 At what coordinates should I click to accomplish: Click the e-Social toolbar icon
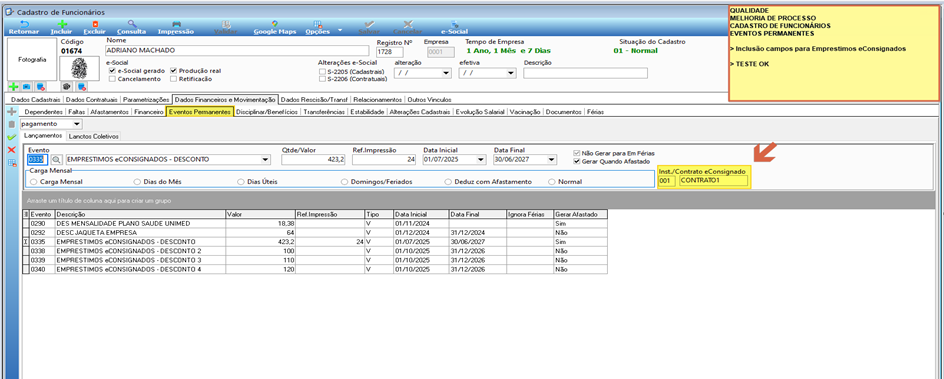coord(454,24)
